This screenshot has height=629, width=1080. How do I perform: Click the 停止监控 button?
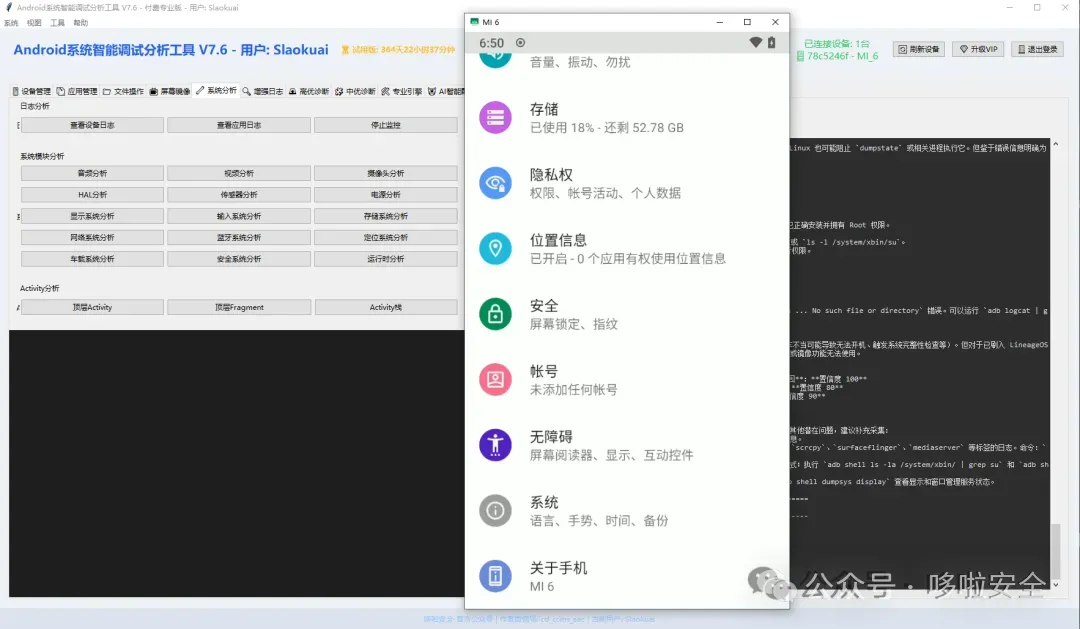(x=386, y=125)
